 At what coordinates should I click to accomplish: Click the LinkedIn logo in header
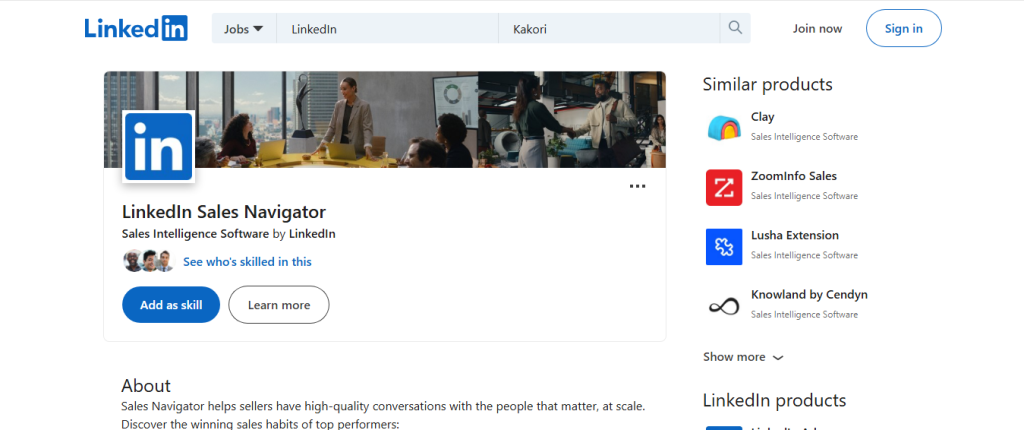click(x=136, y=28)
